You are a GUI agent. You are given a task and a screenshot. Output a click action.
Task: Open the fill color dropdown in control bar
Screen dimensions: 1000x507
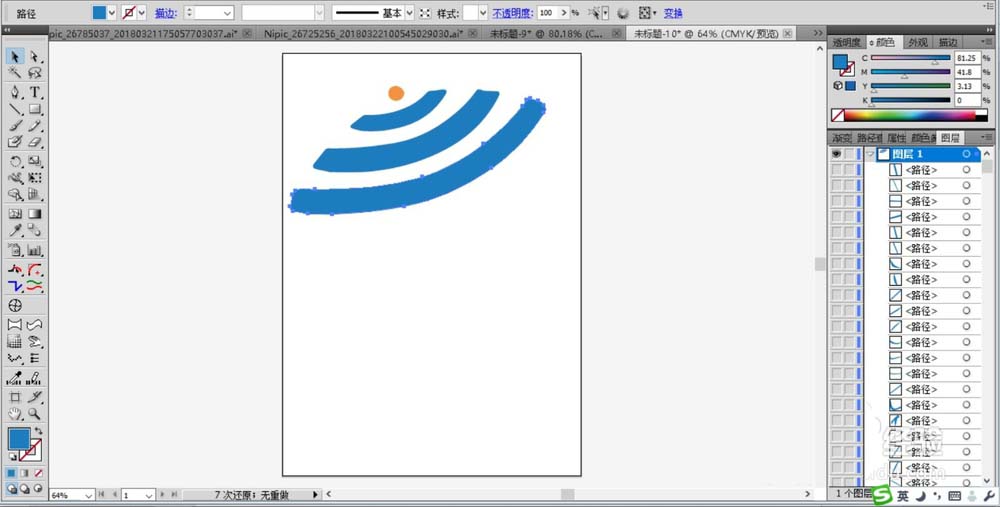click(x=112, y=13)
